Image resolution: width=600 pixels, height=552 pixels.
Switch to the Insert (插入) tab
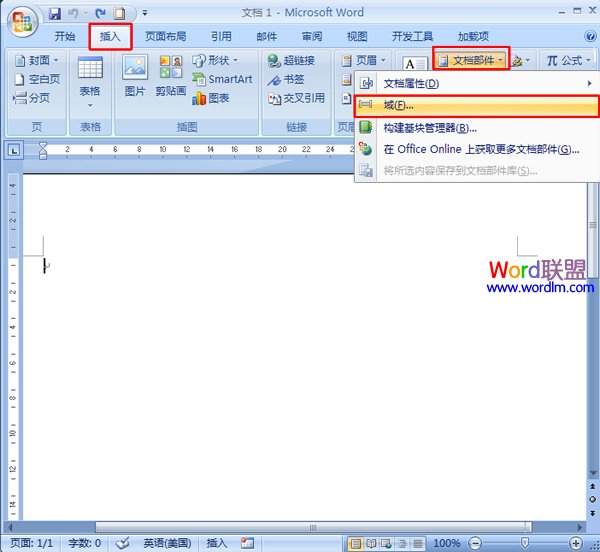[110, 36]
